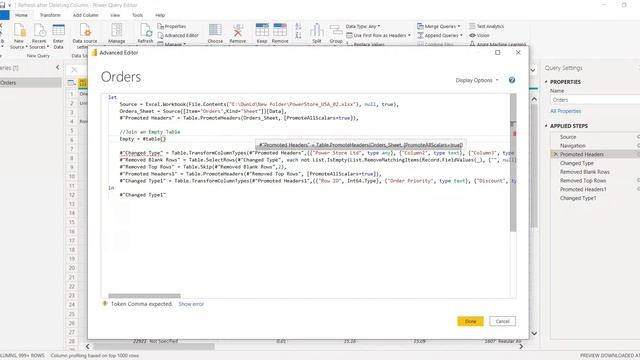Open the Data Type: Any dropdown
The height and width of the screenshot is (360, 640).
tap(363, 26)
